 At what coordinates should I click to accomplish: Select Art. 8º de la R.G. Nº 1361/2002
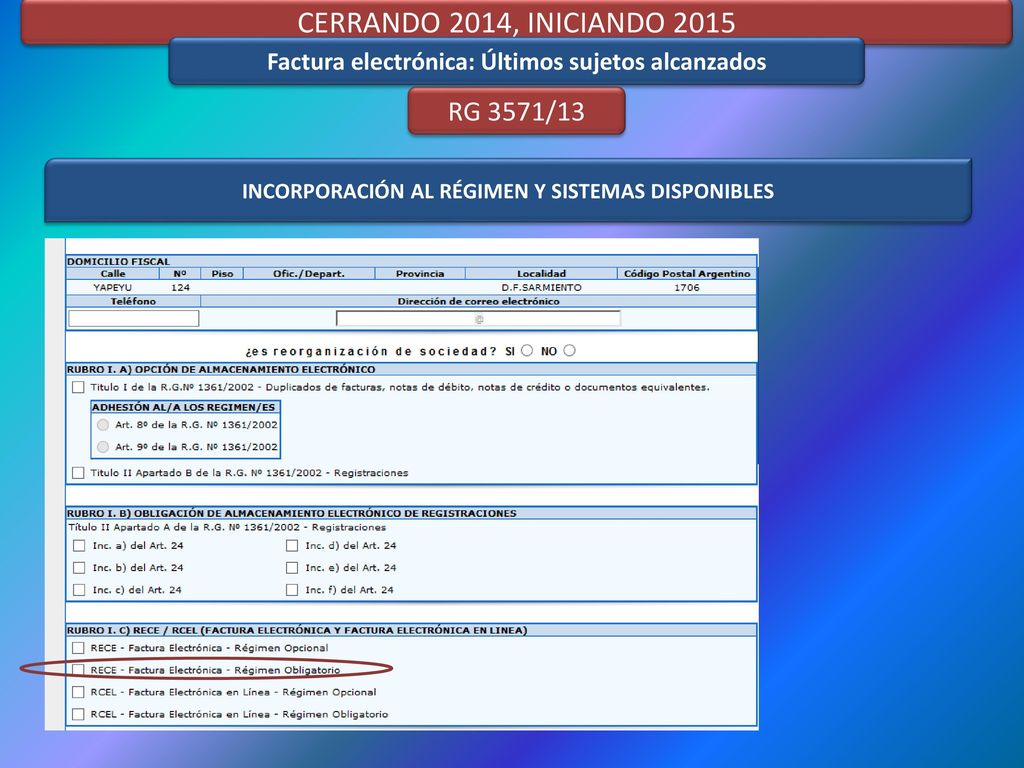click(103, 424)
